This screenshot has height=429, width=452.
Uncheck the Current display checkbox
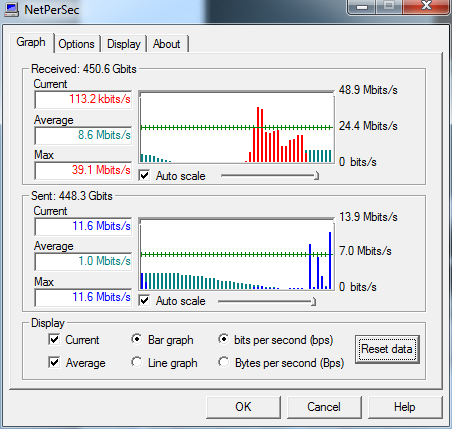[x=54, y=340]
